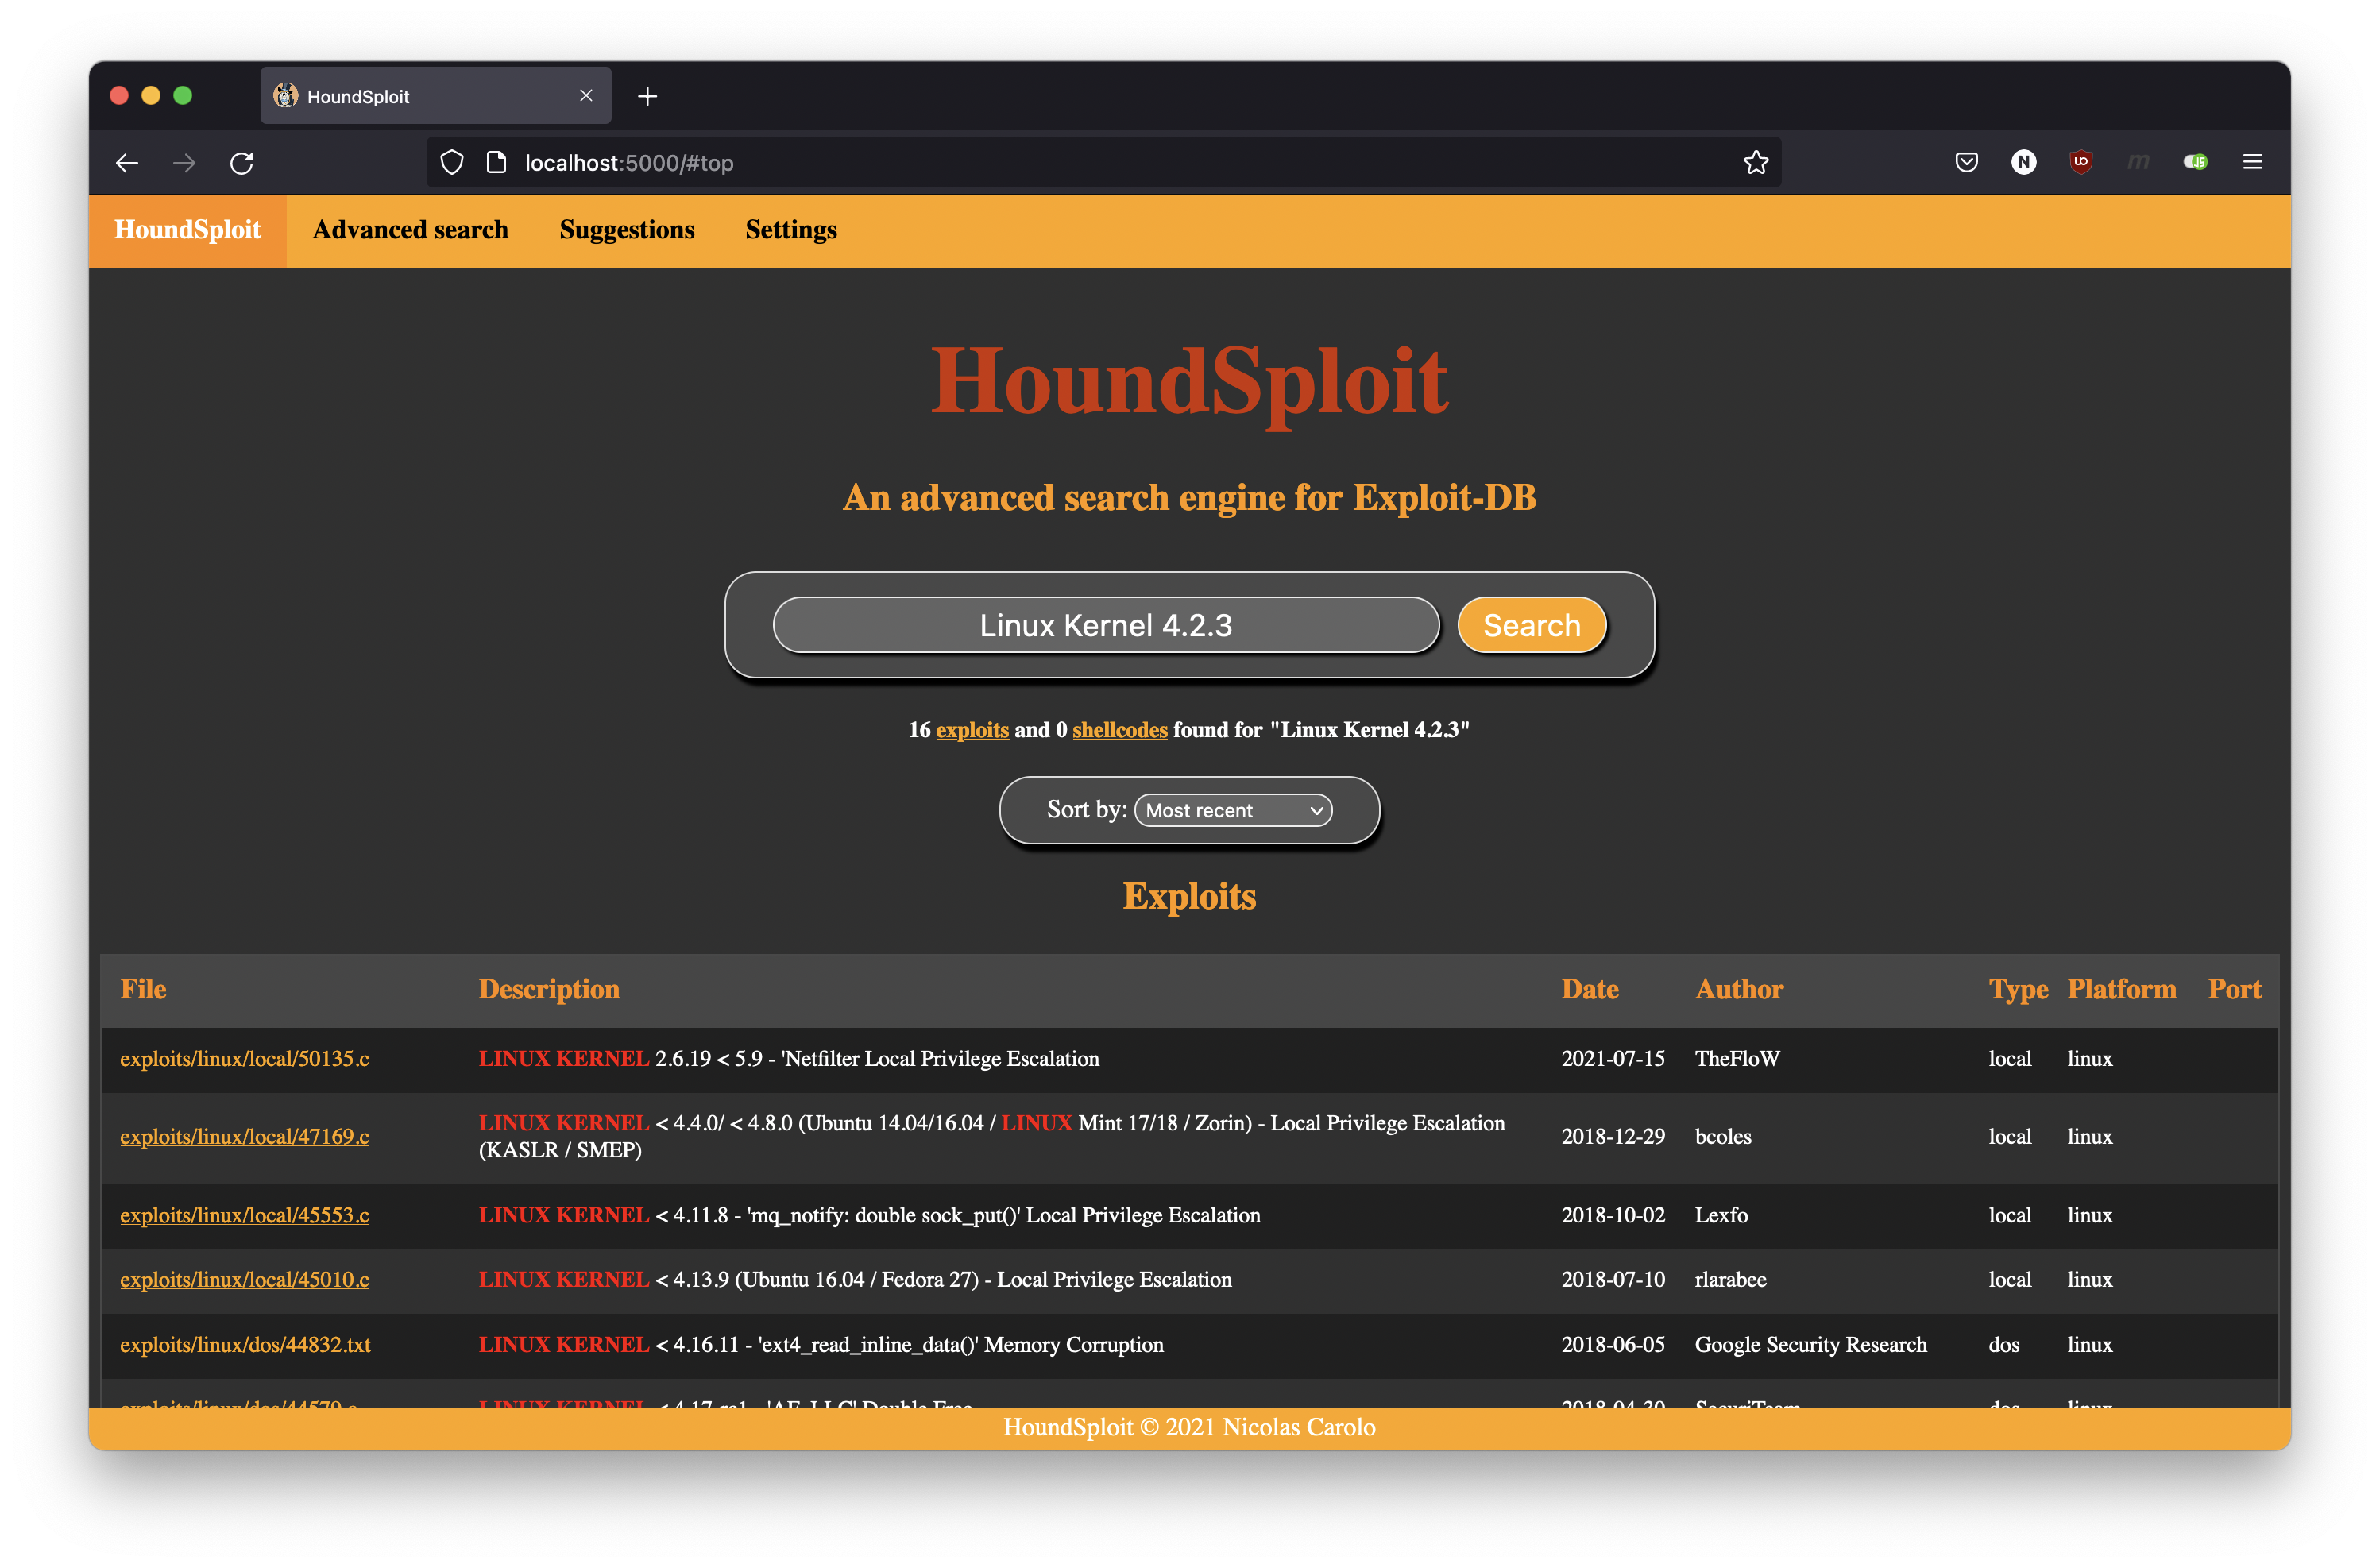Click the green JS toggle extension
The width and height of the screenshot is (2380, 1568).
pyautogui.click(x=2195, y=162)
